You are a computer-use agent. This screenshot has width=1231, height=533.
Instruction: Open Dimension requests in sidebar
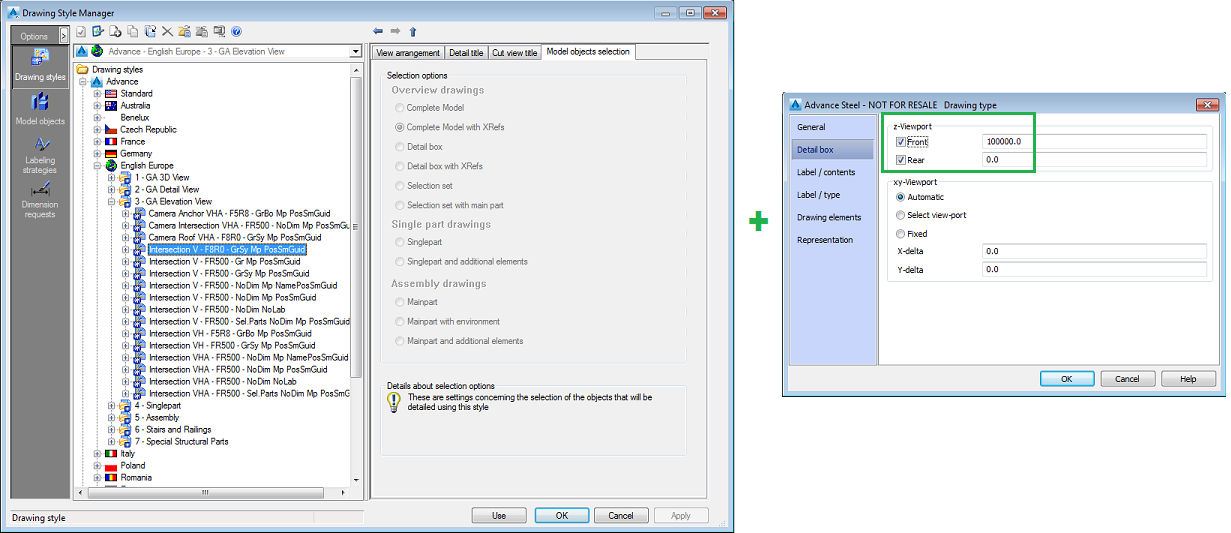40,199
